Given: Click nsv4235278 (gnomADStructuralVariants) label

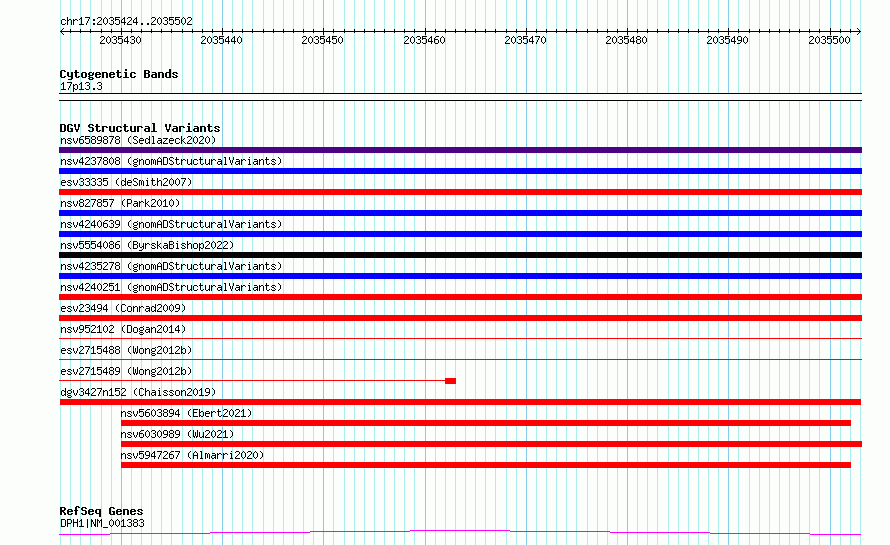Looking at the screenshot, I should pos(171,266).
